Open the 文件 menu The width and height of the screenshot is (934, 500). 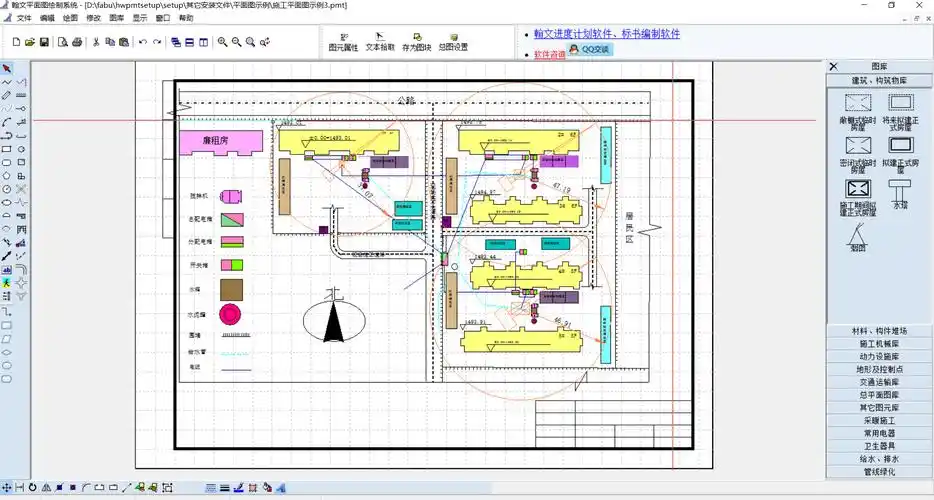[x=24, y=18]
